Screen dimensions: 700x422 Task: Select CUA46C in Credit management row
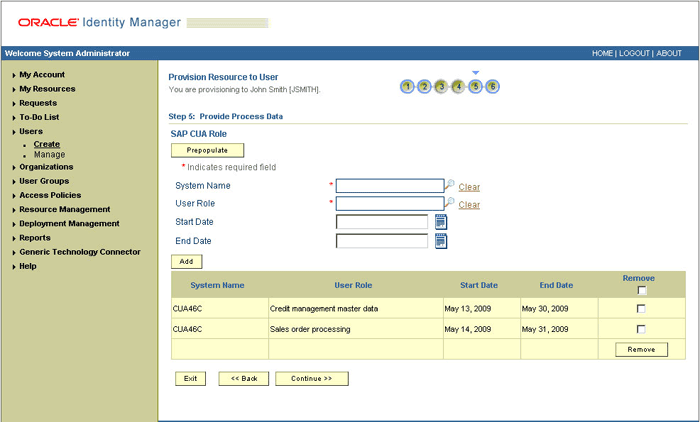(220, 309)
